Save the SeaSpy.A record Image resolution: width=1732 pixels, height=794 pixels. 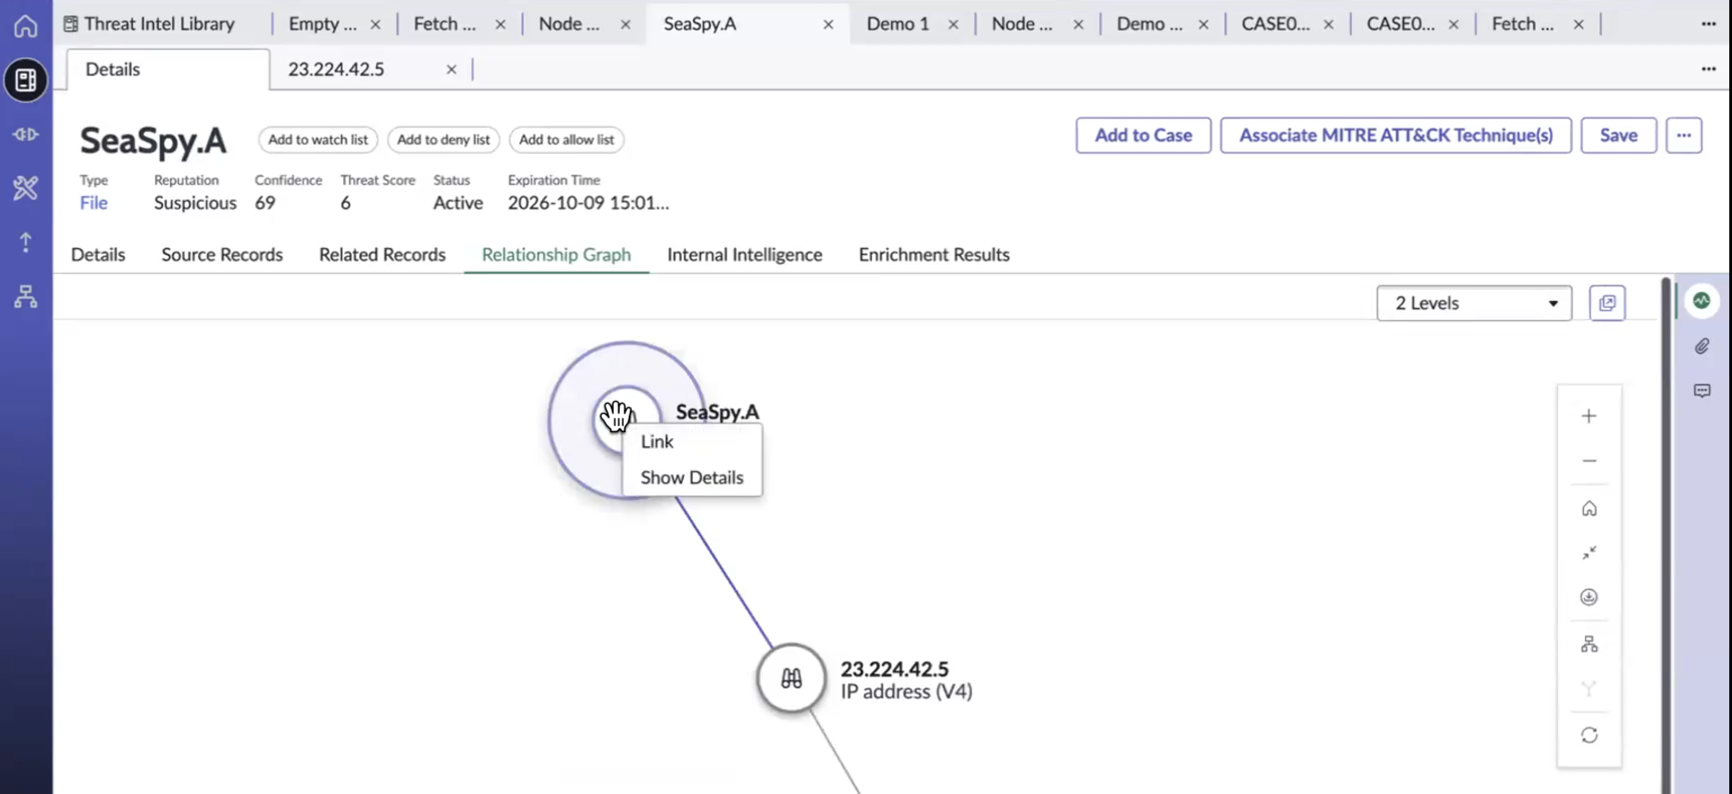click(x=1618, y=135)
